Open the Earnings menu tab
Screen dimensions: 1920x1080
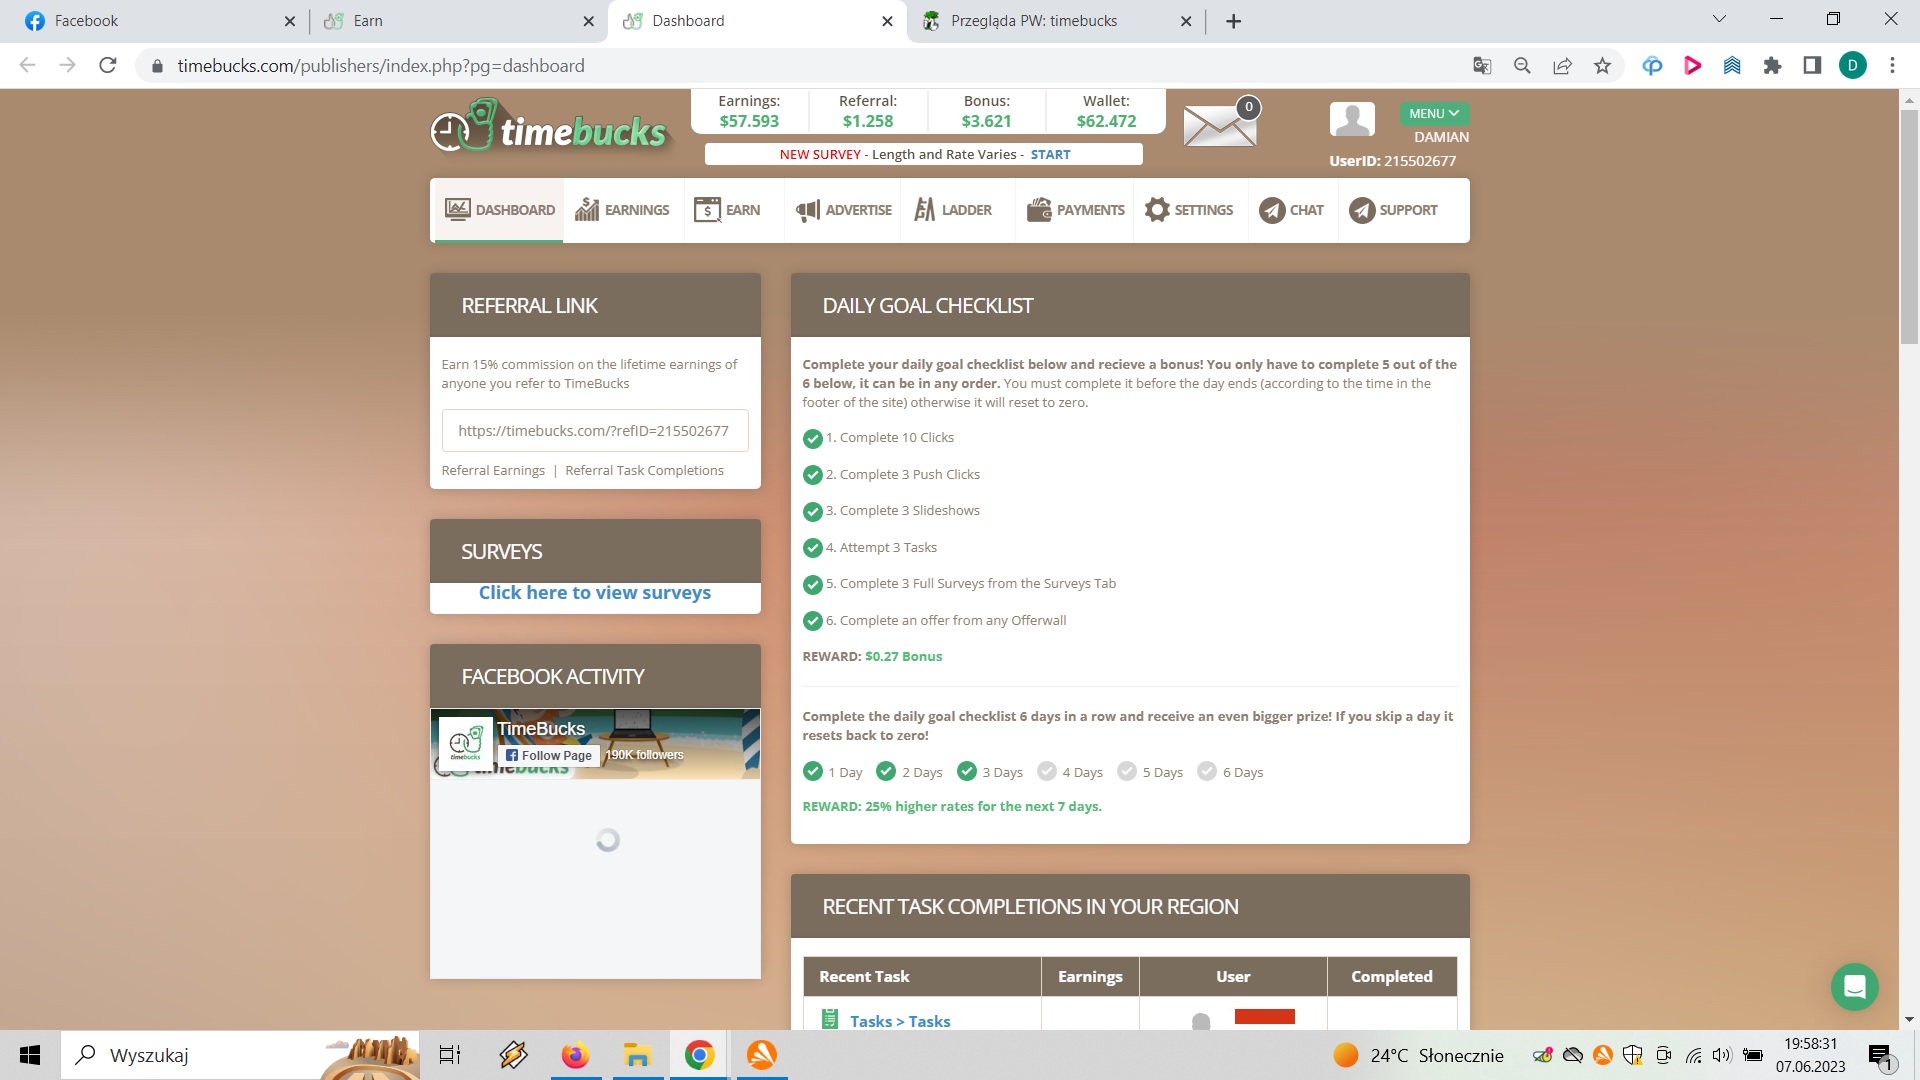pyautogui.click(x=622, y=210)
